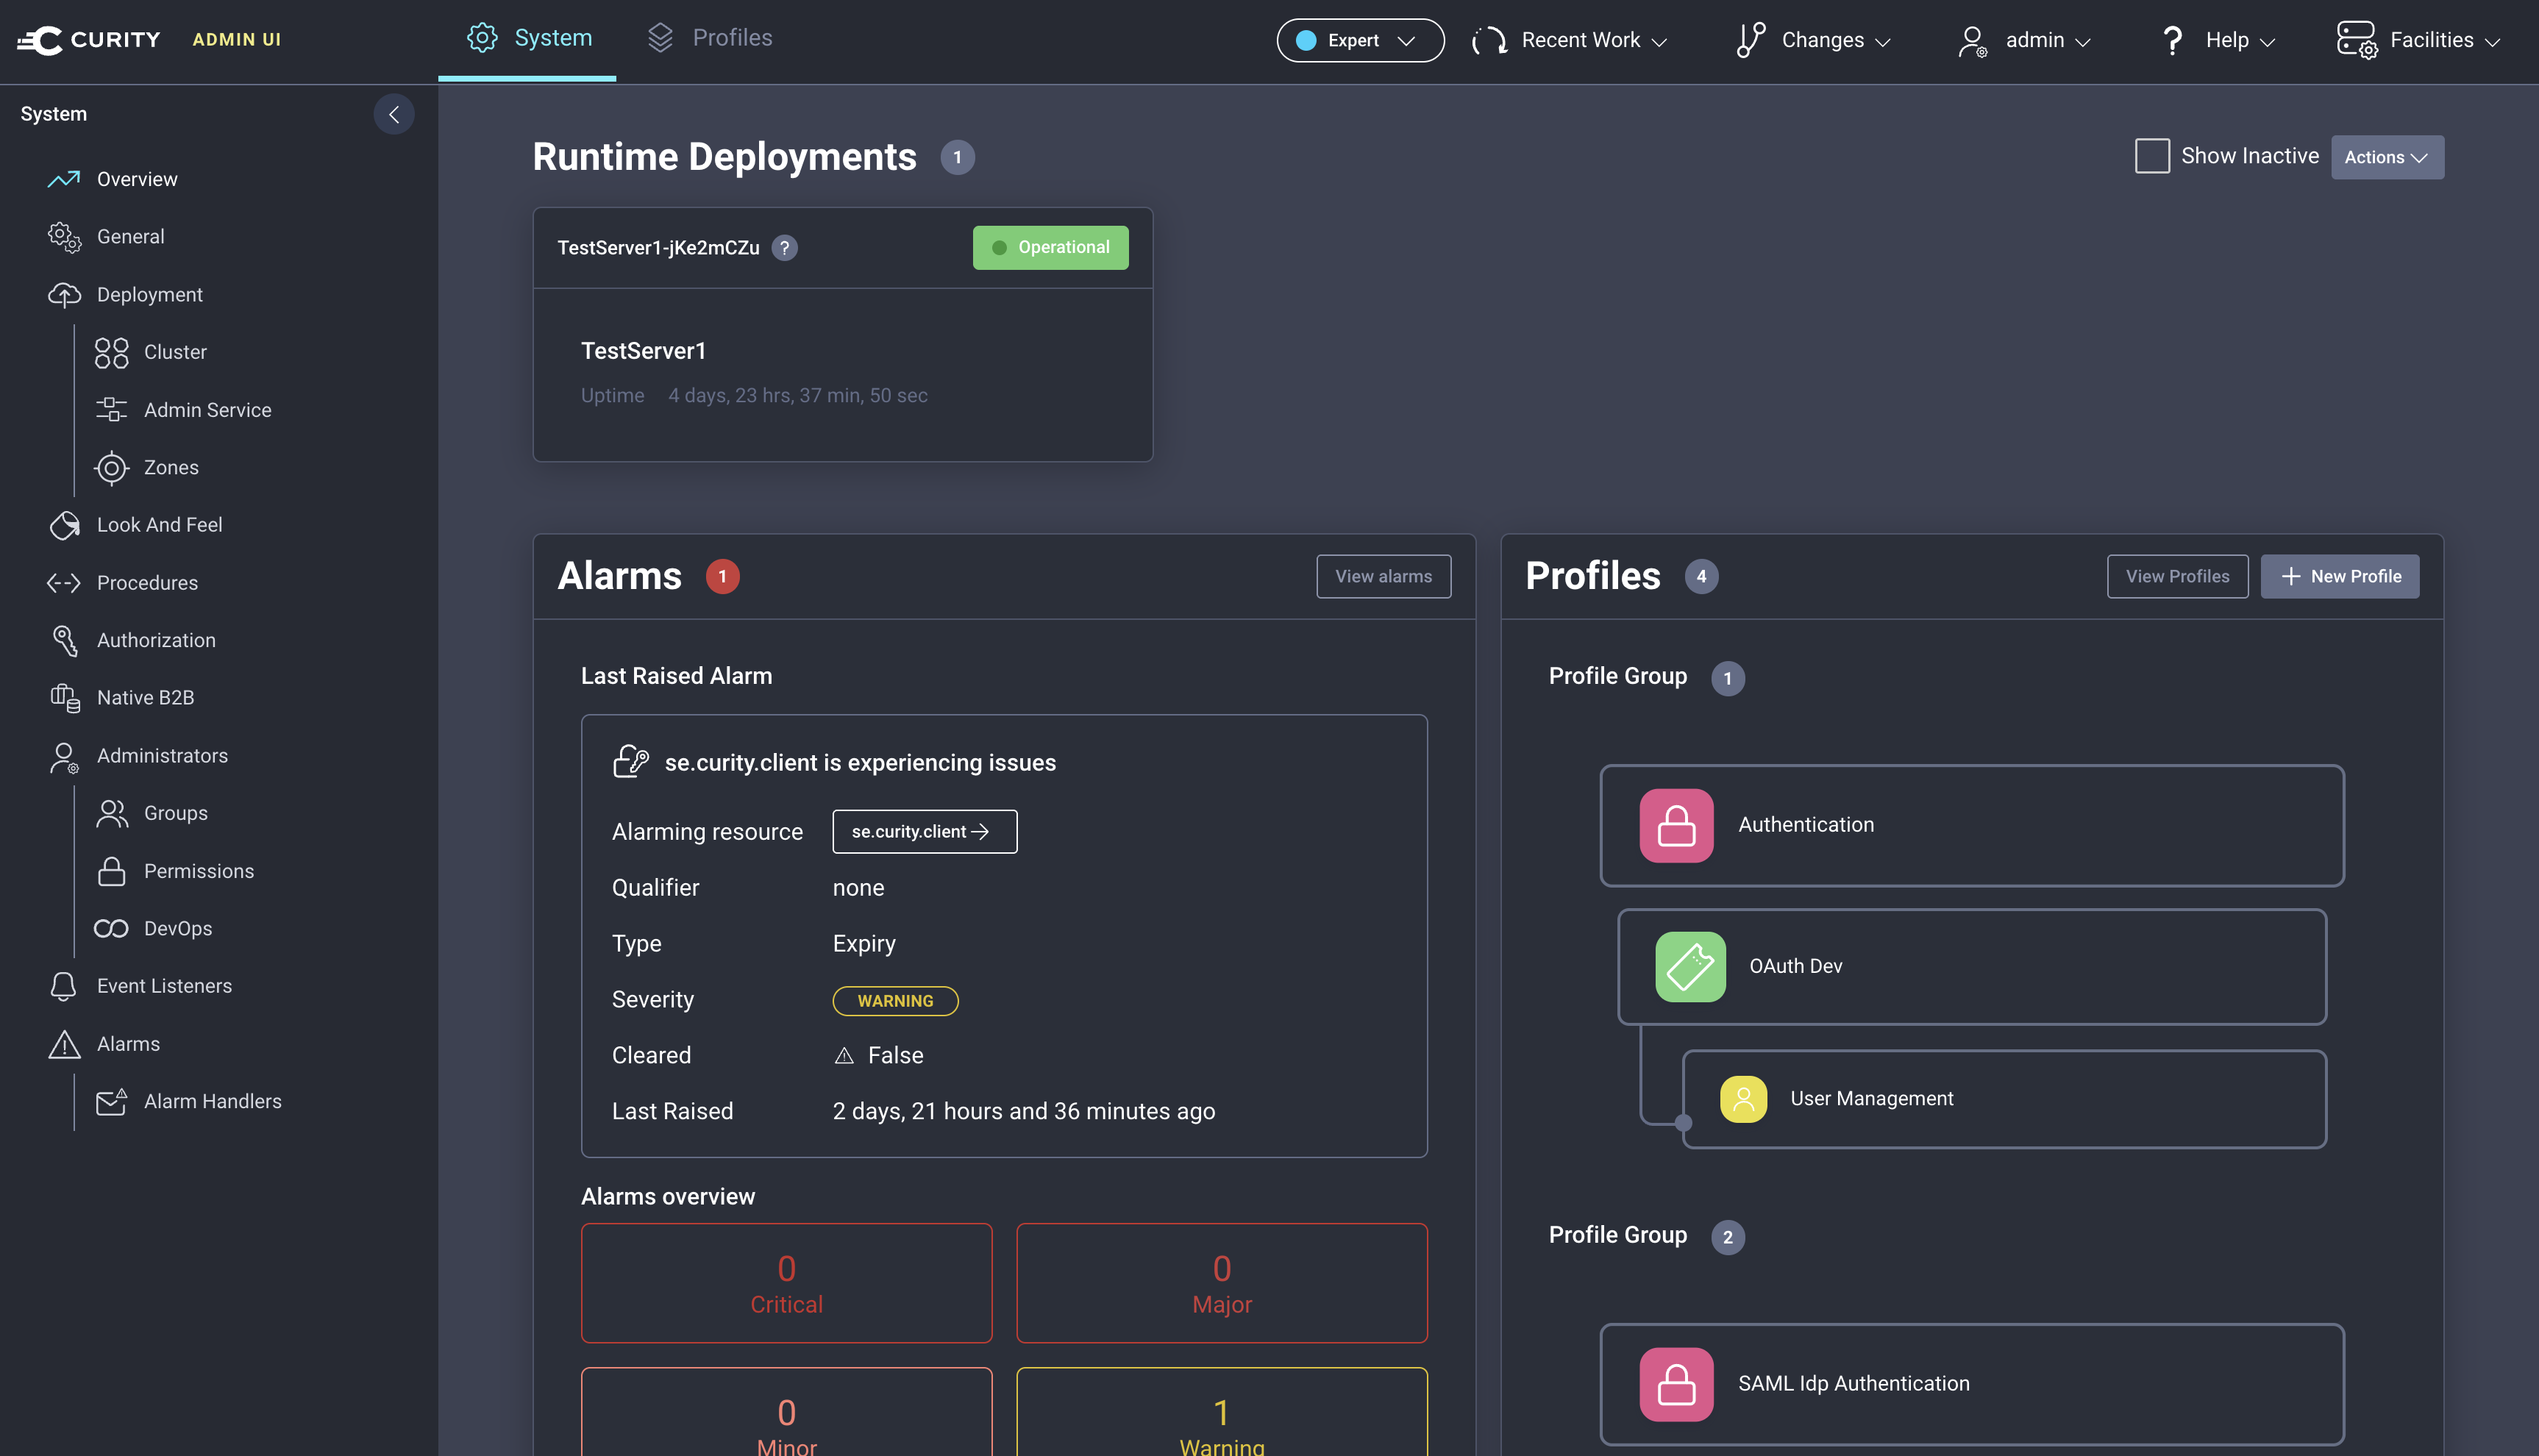The height and width of the screenshot is (1456, 2539).
Task: Open Authorization via the key icon
Action: pyautogui.click(x=64, y=640)
